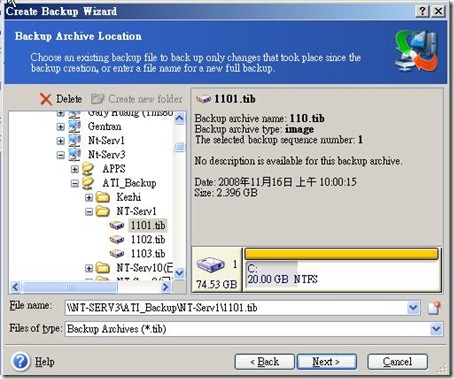
Task: Click the yellow disk usage bar
Action: pos(341,254)
